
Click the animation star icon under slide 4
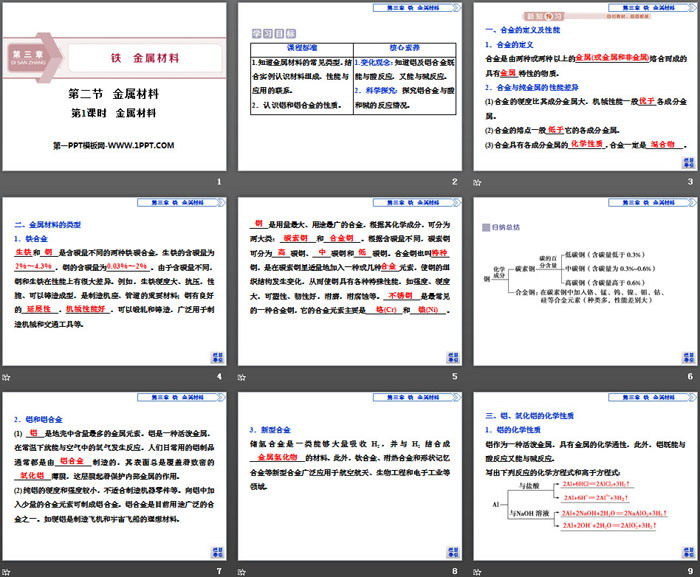[5, 376]
